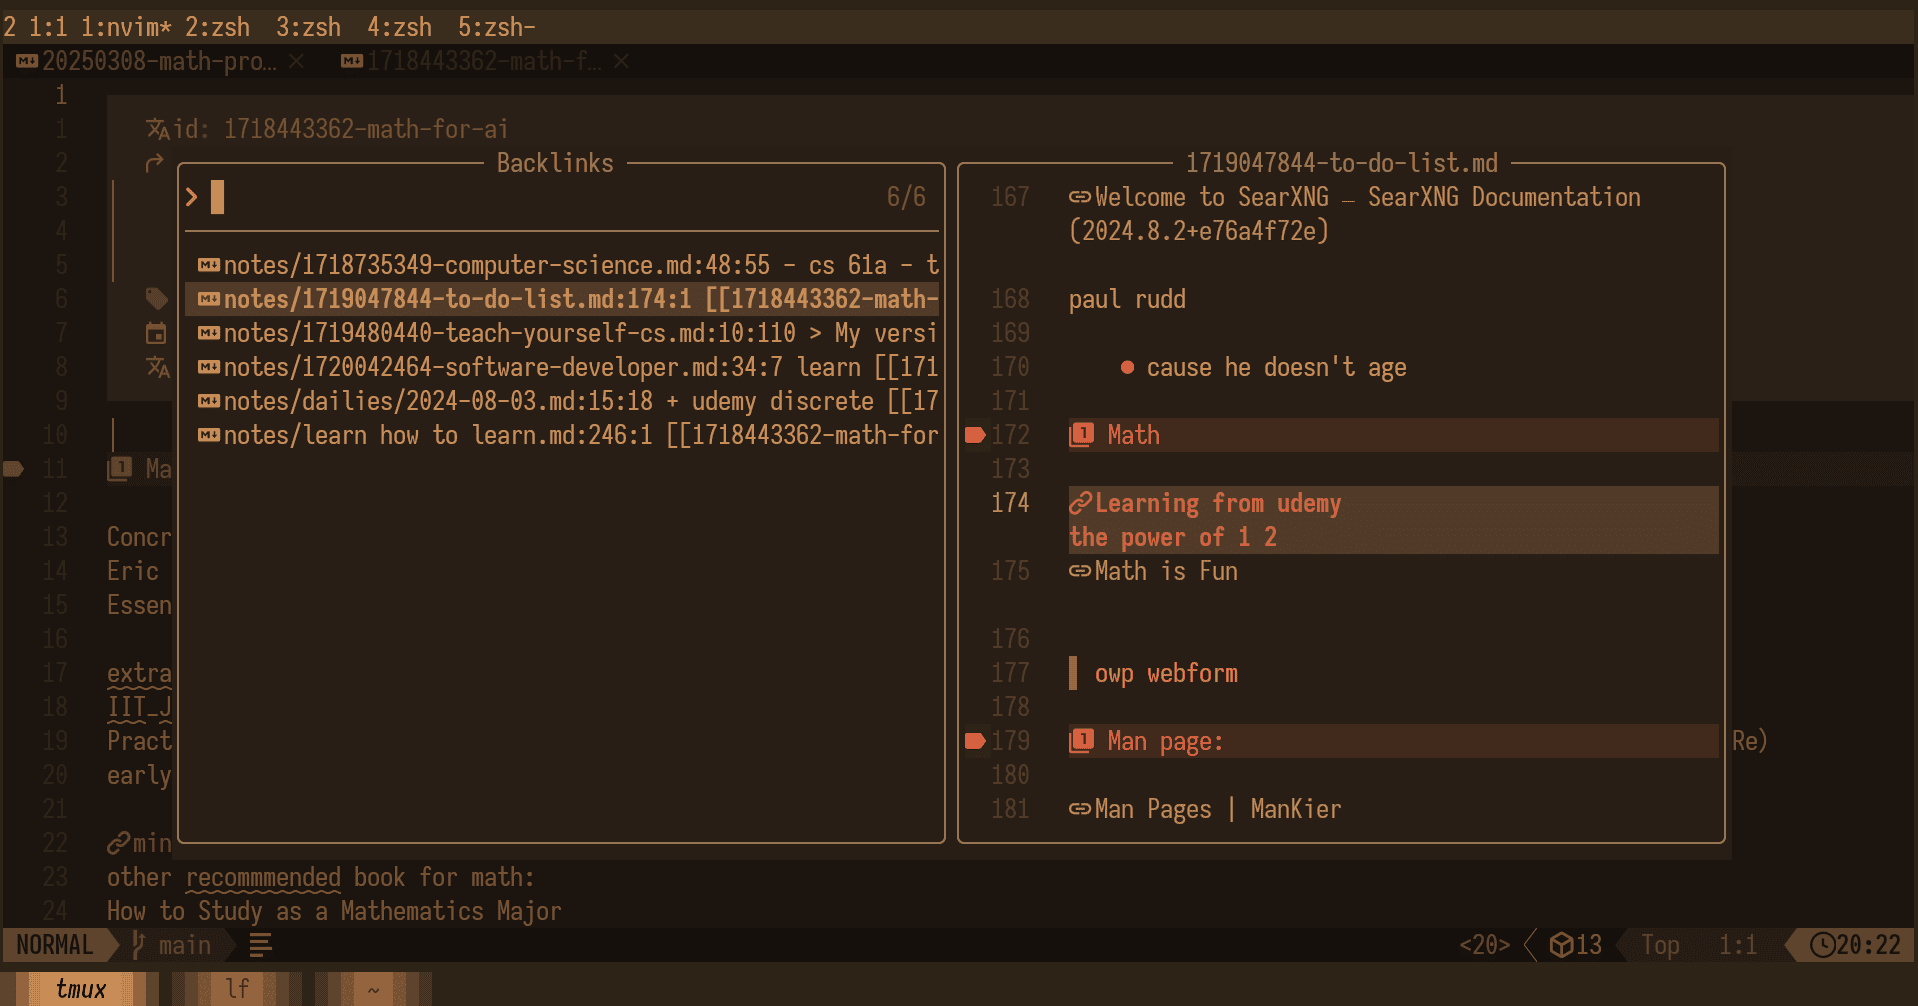Click the git branch icon beside main

point(139,945)
